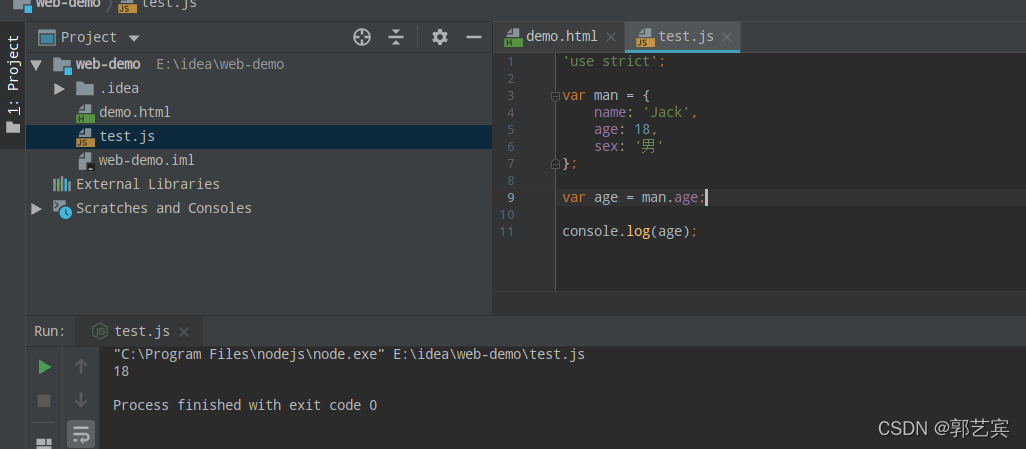
Task: Expand the .idea folder arrow
Action: (x=59, y=88)
